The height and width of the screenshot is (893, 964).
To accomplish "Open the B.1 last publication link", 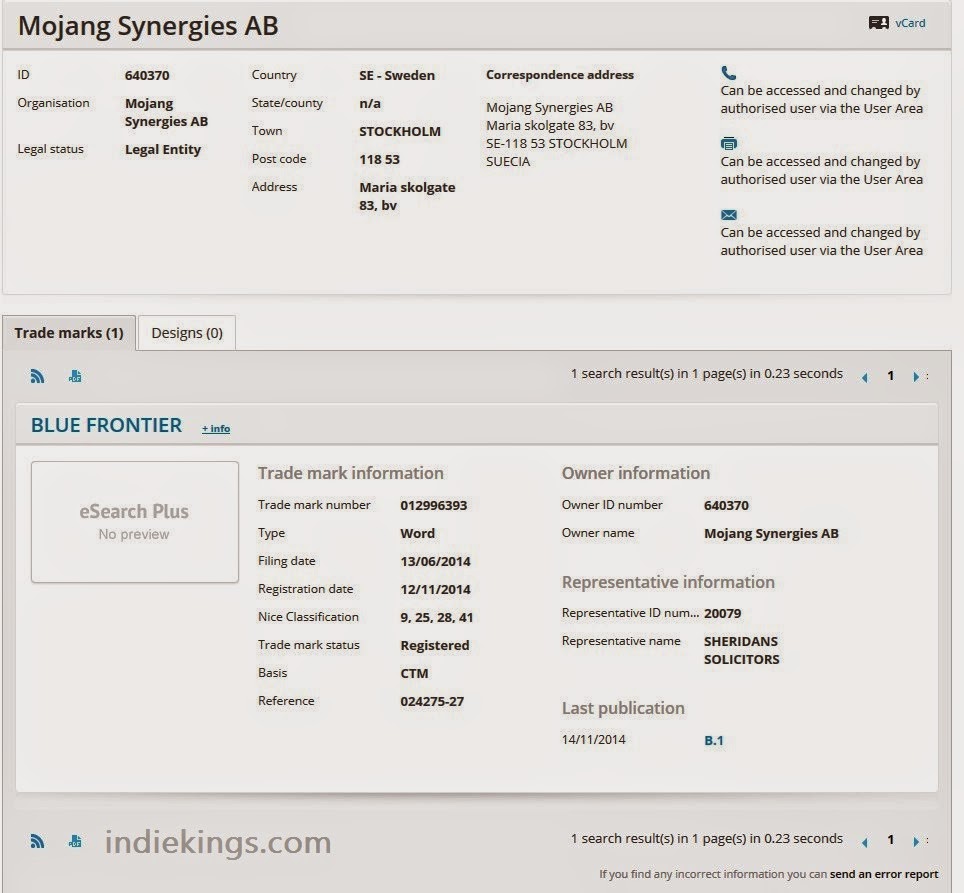I will [x=714, y=741].
